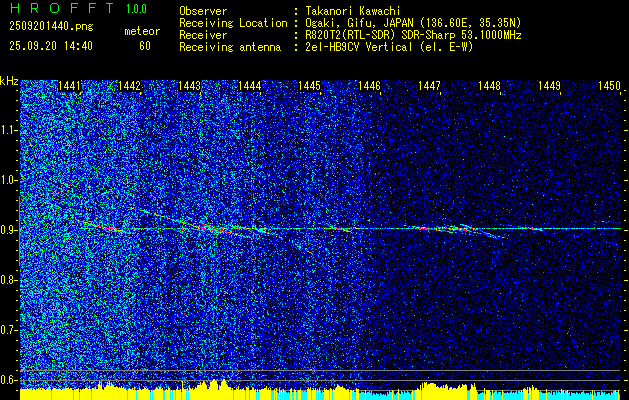The height and width of the screenshot is (400, 629).
Task: Click the 1444 time marker
Action: click(250, 85)
